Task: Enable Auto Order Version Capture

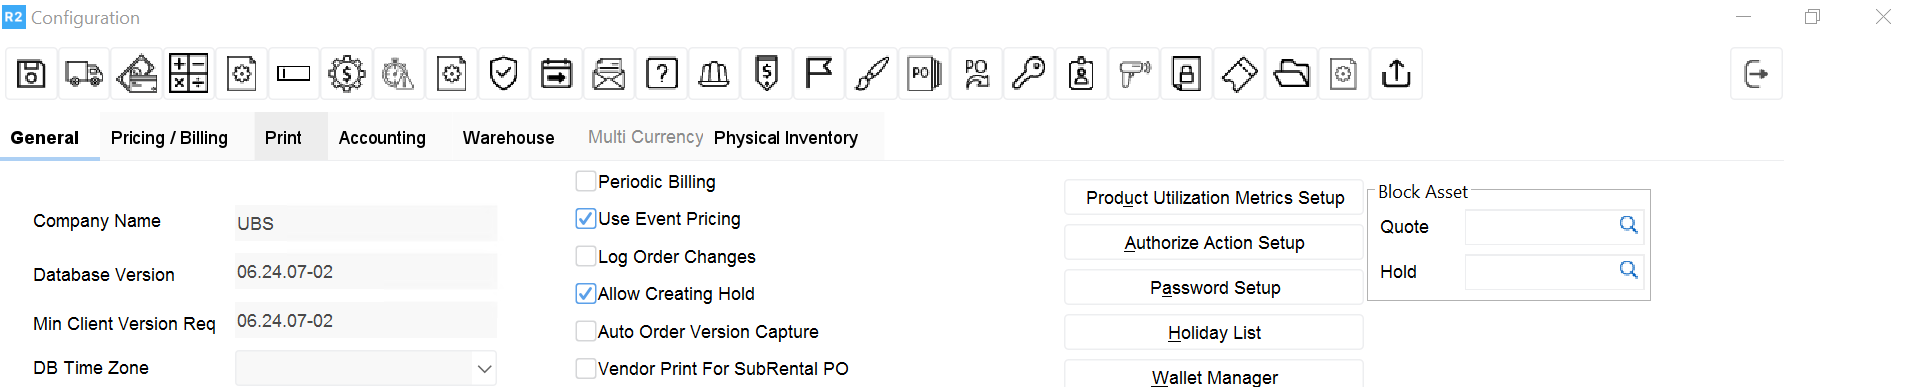Action: [x=586, y=331]
